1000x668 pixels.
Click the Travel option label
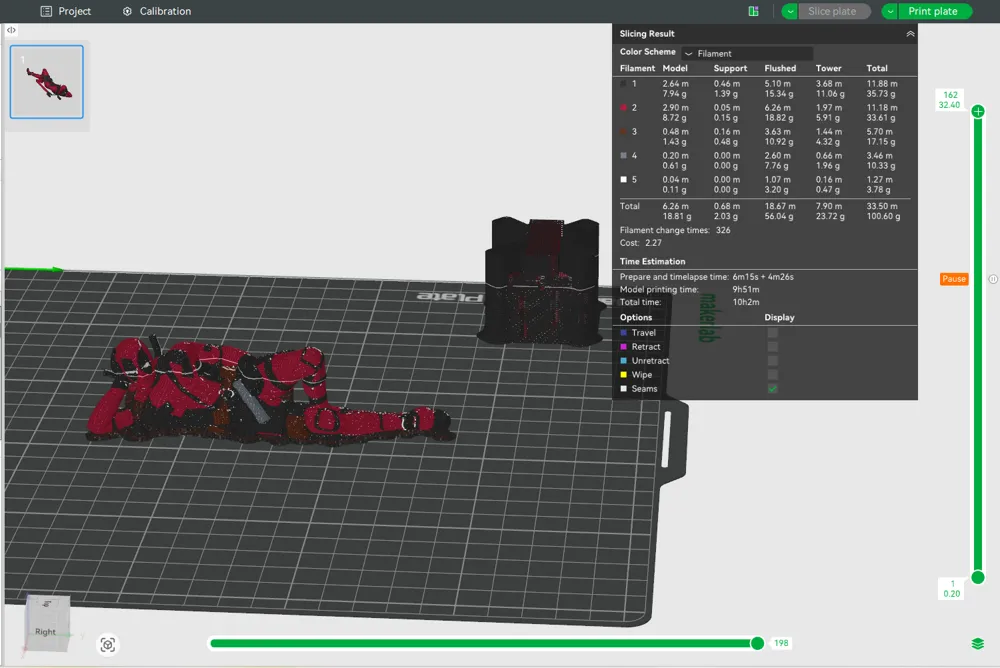[643, 332]
